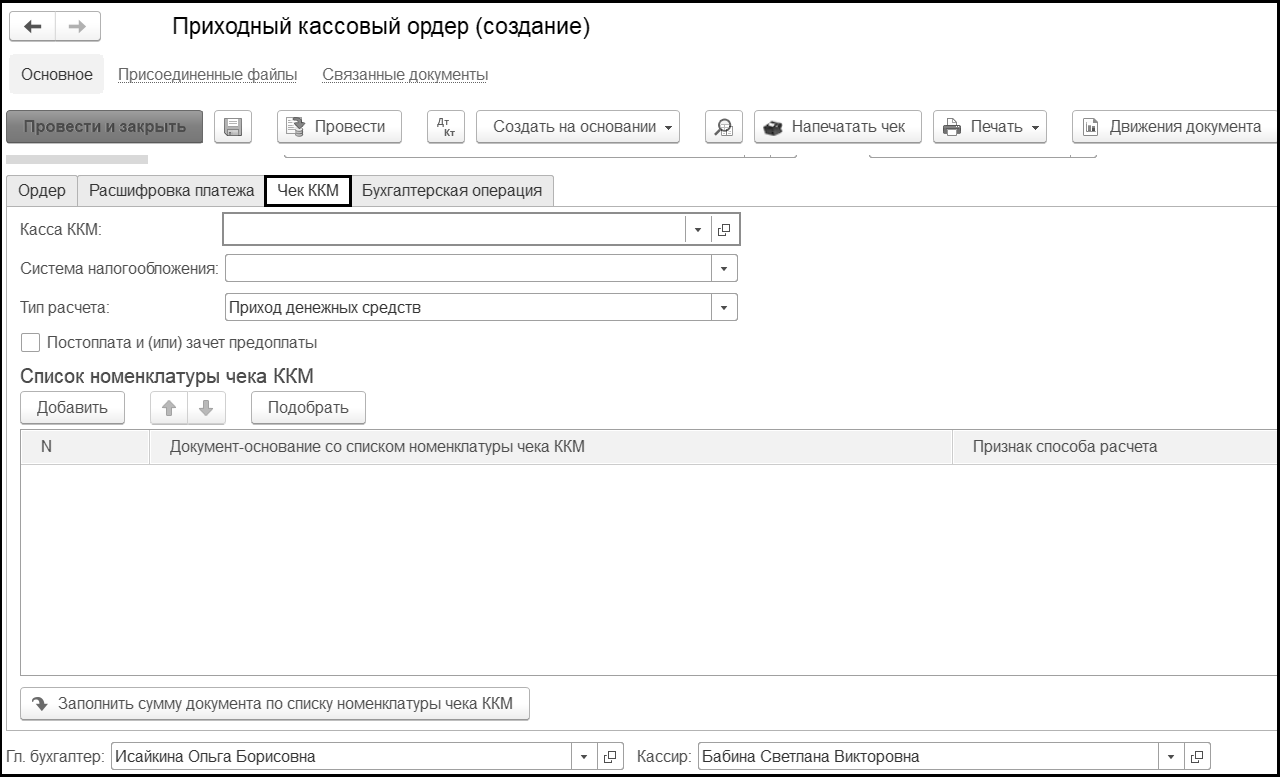Click Гл. бухгалтер field Исайкина Ольга Борисовна
The image size is (1280, 778).
[341, 757]
